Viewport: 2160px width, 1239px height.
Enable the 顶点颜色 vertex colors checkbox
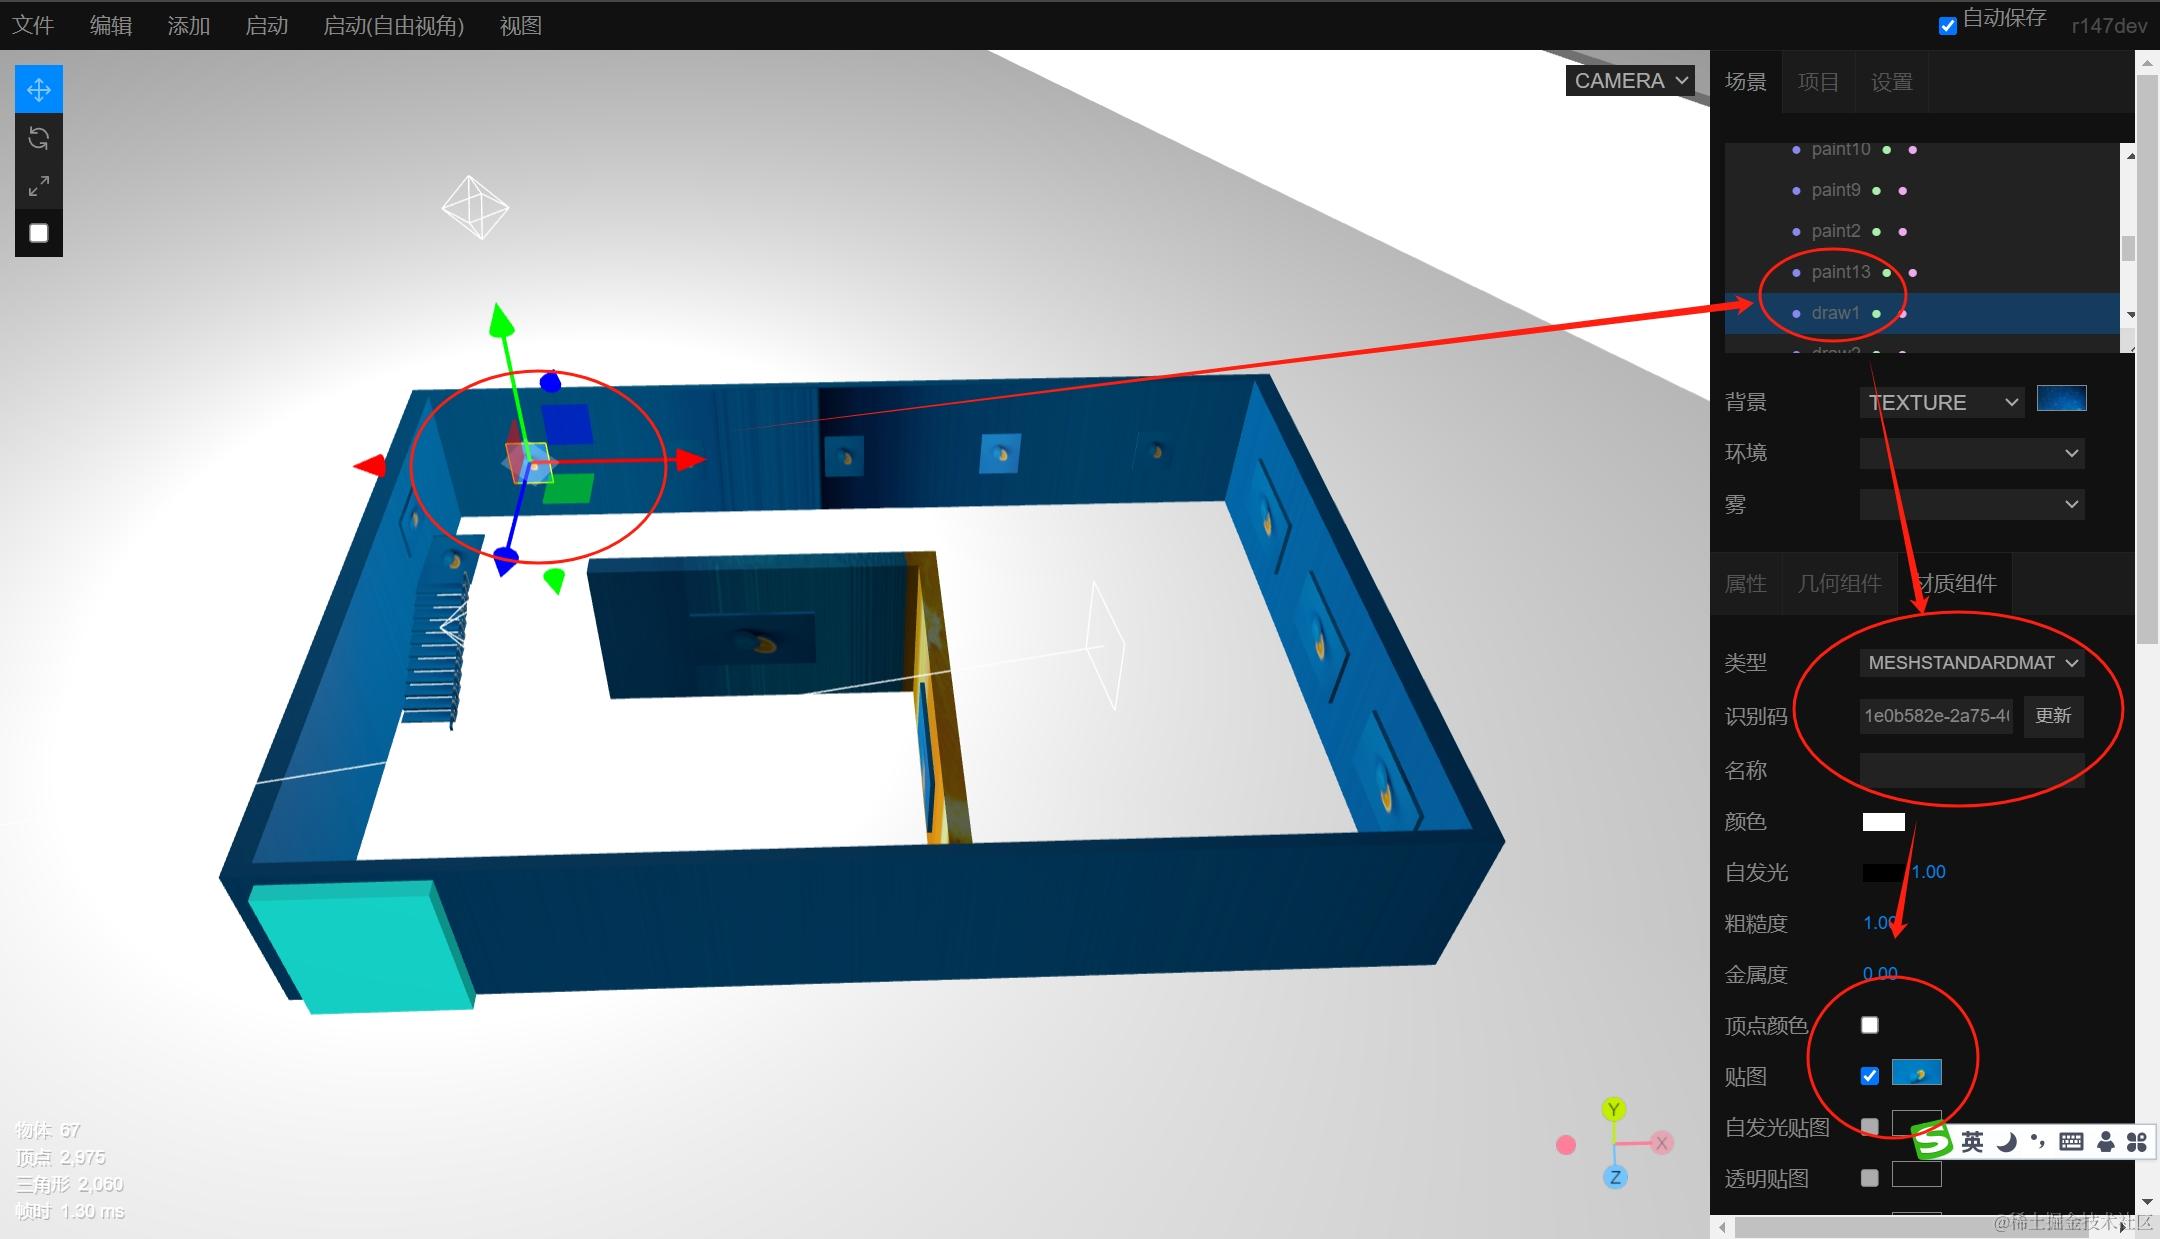[1869, 1025]
